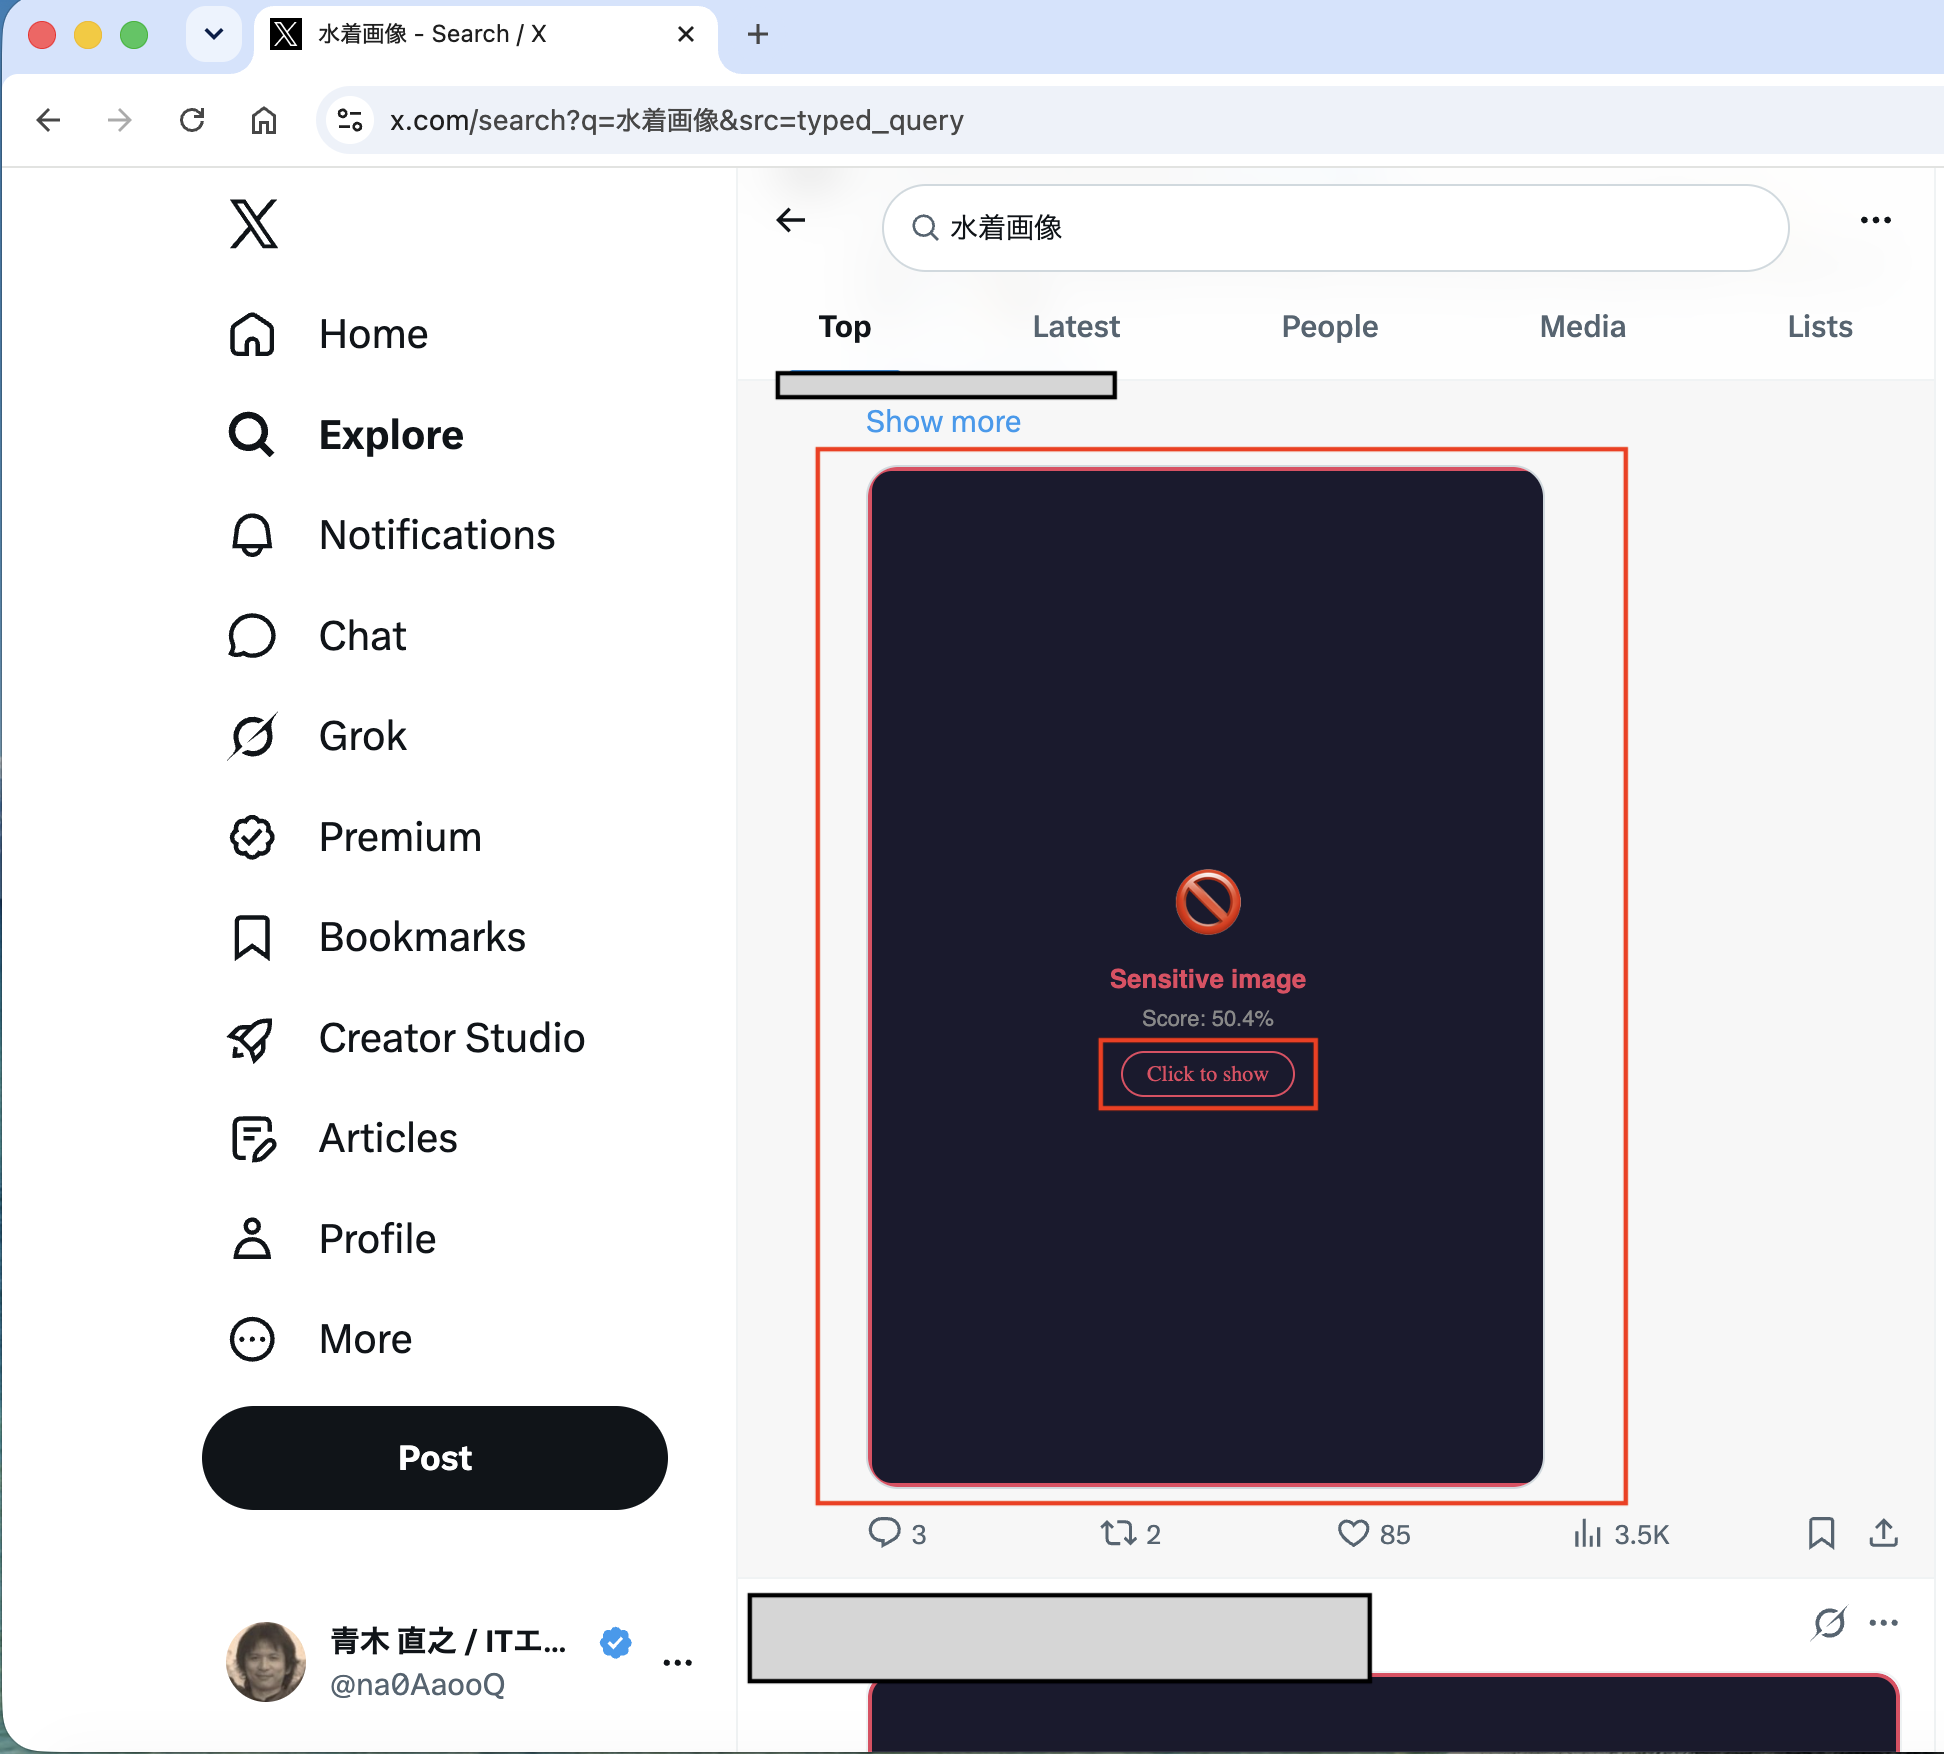Open Creator Studio
1944x1754 pixels.
[x=406, y=1038]
